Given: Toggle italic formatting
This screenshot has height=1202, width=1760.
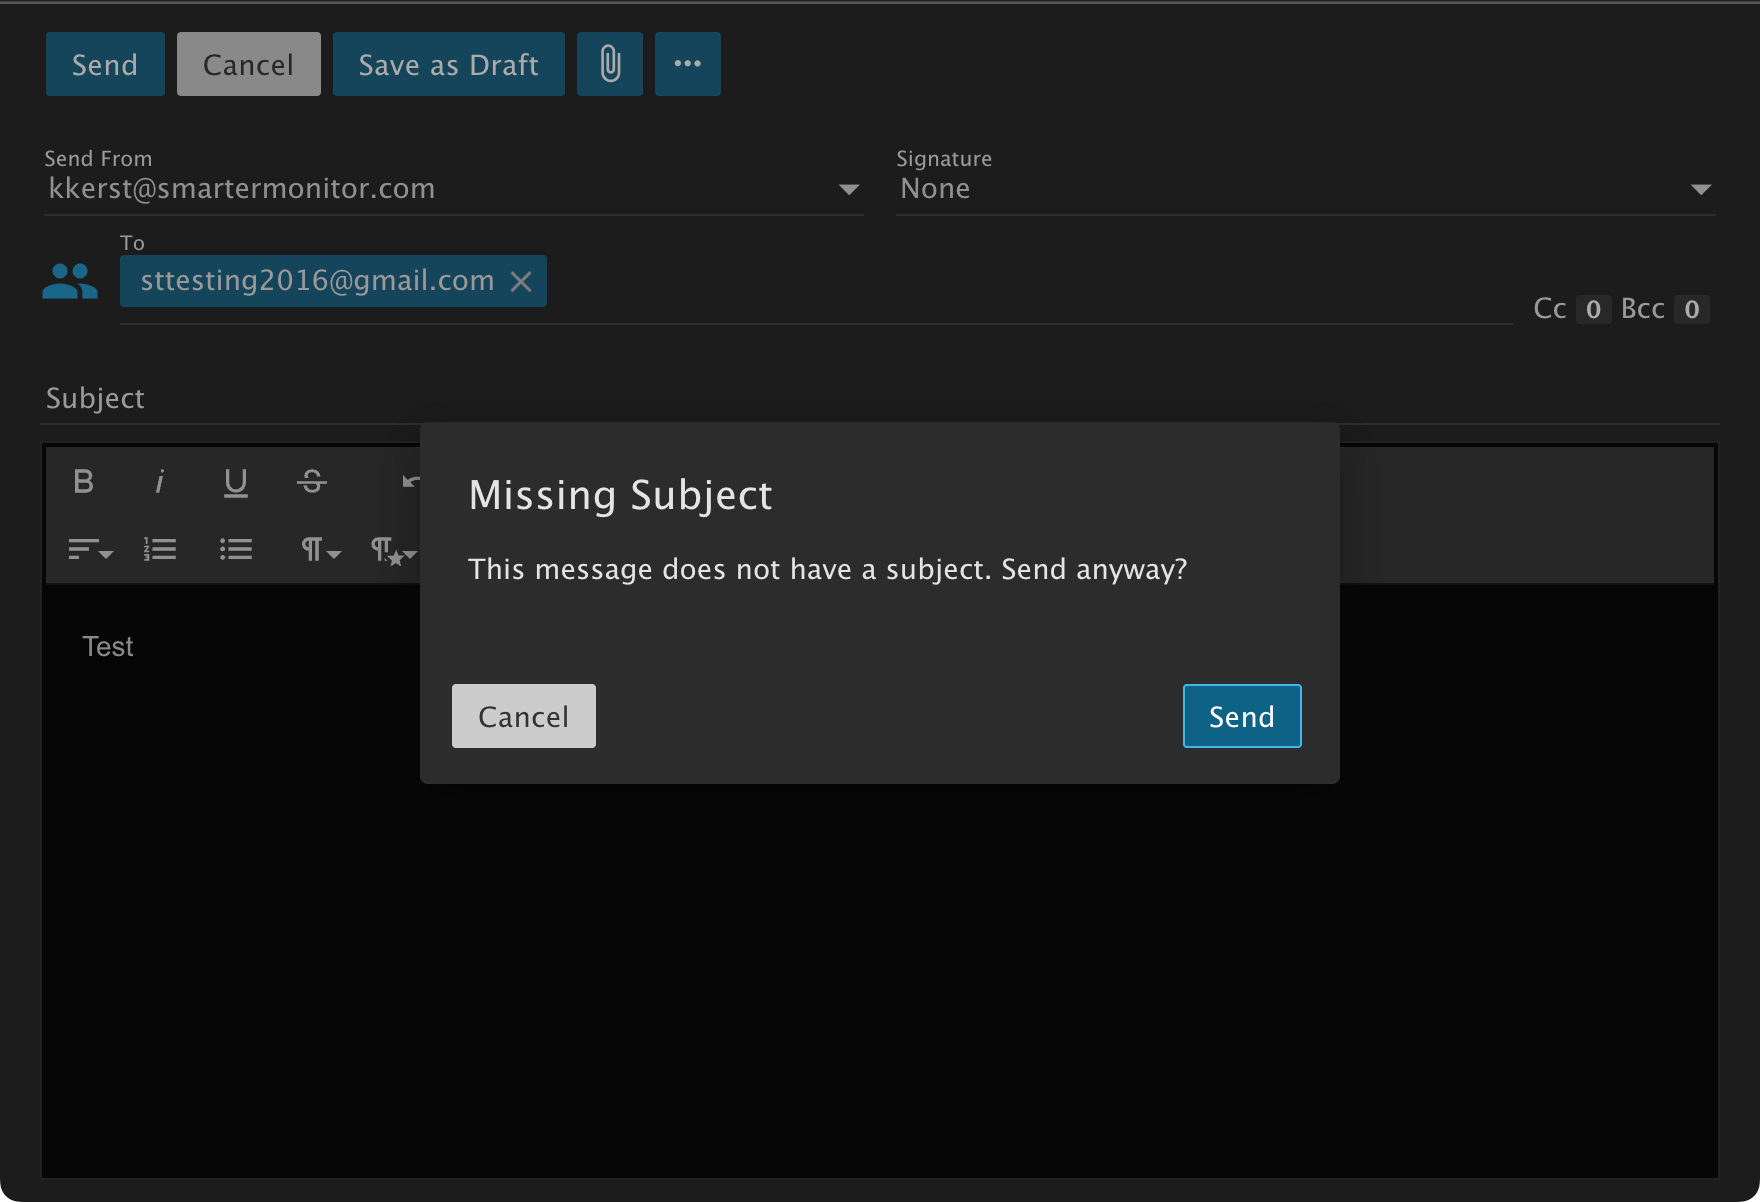Looking at the screenshot, I should (159, 482).
